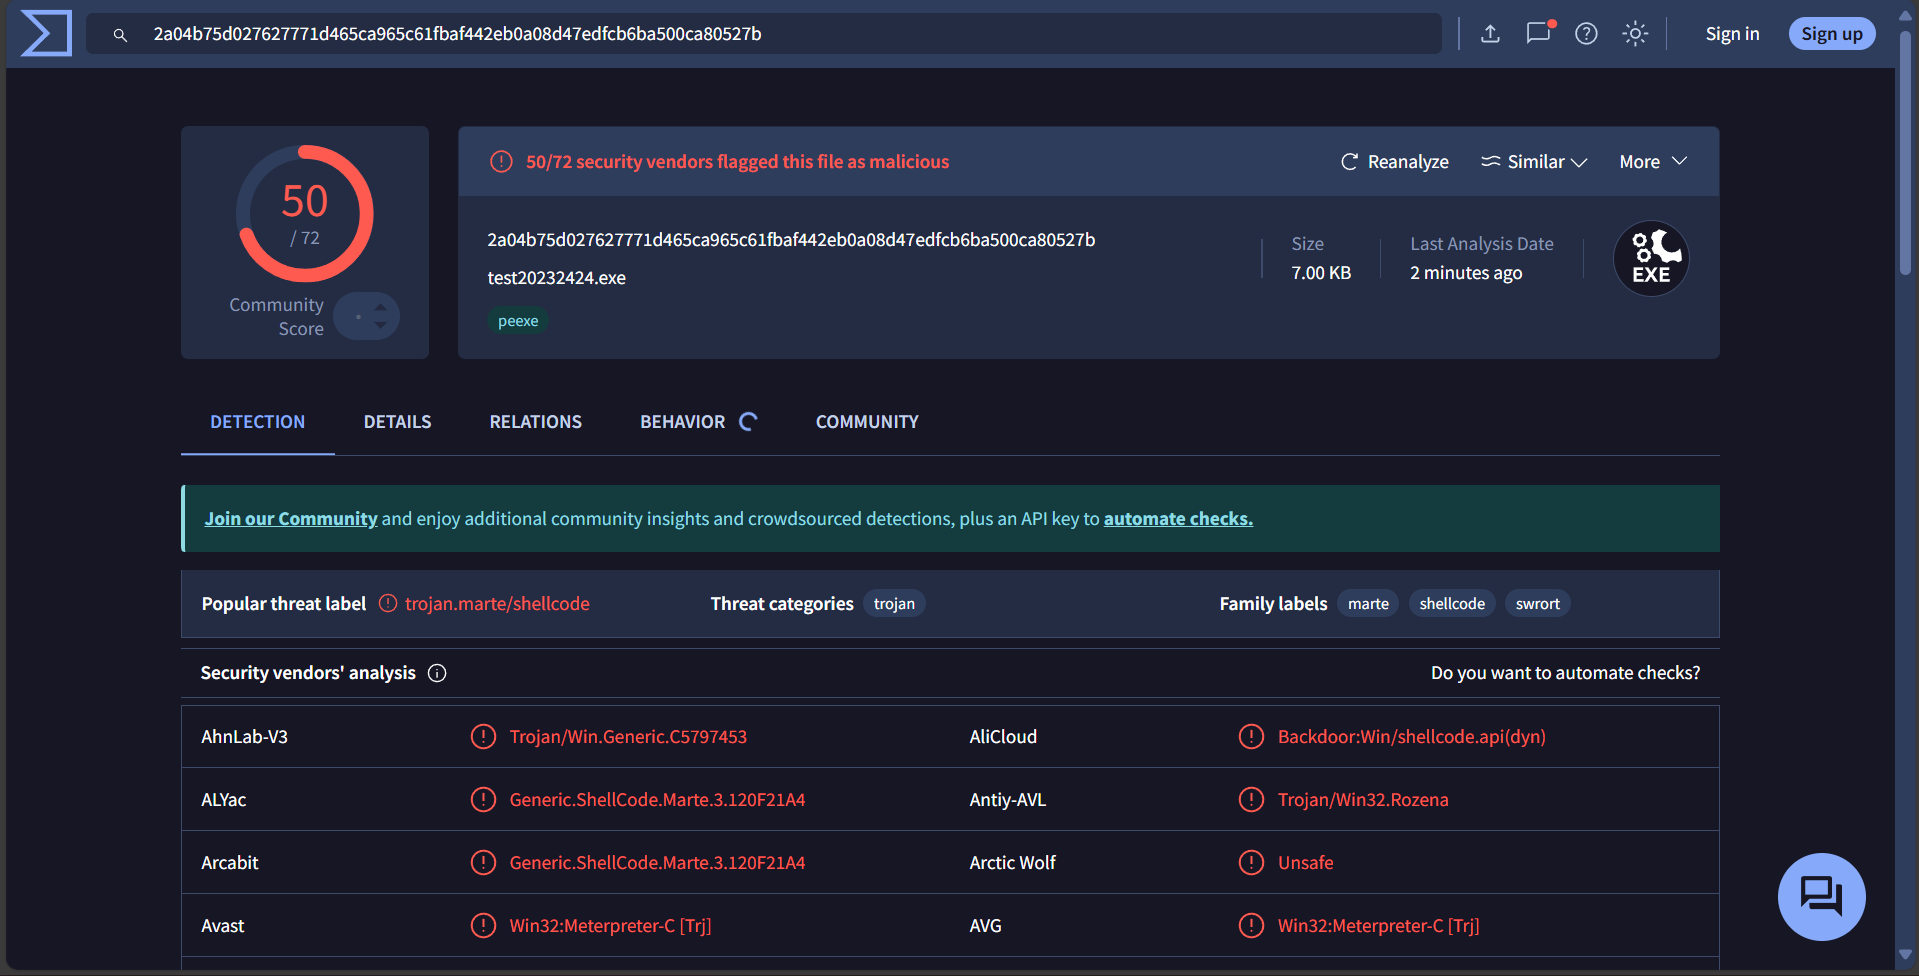1919x976 pixels.
Task: Toggle the light theme sun icon
Action: [x=1635, y=34]
